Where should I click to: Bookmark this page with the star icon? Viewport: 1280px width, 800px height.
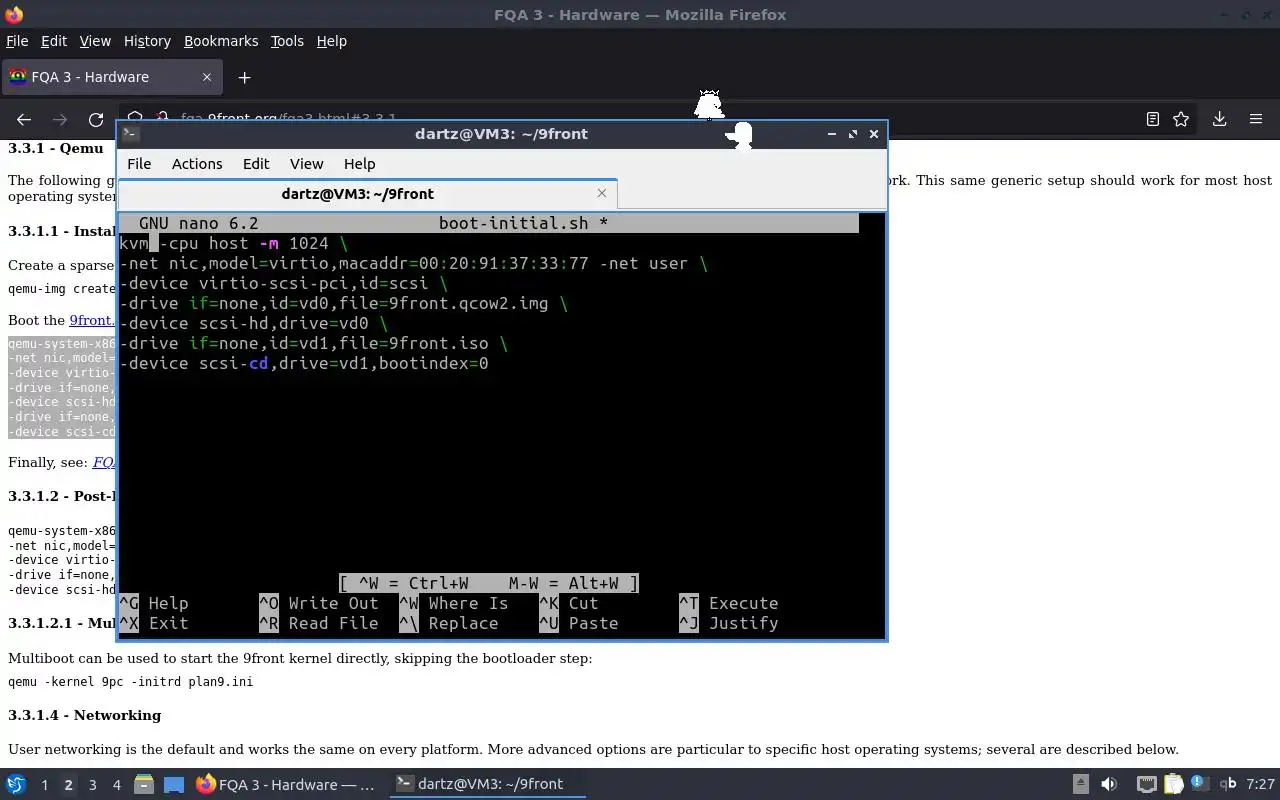point(1181,119)
